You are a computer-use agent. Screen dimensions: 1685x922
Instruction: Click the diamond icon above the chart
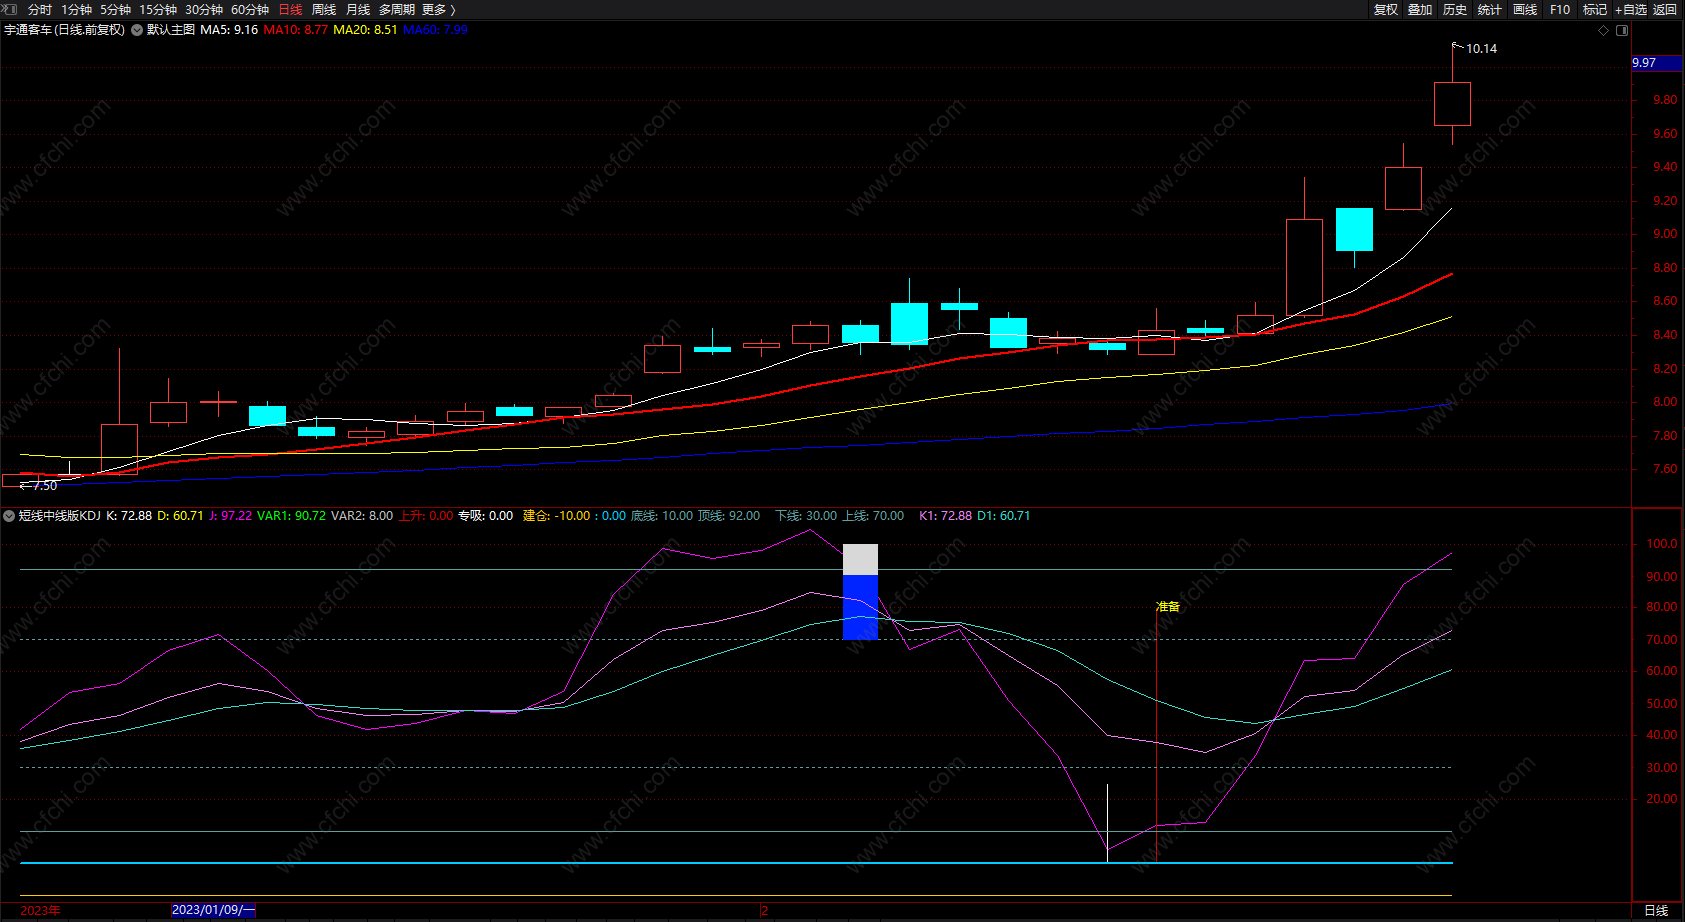click(x=1604, y=30)
